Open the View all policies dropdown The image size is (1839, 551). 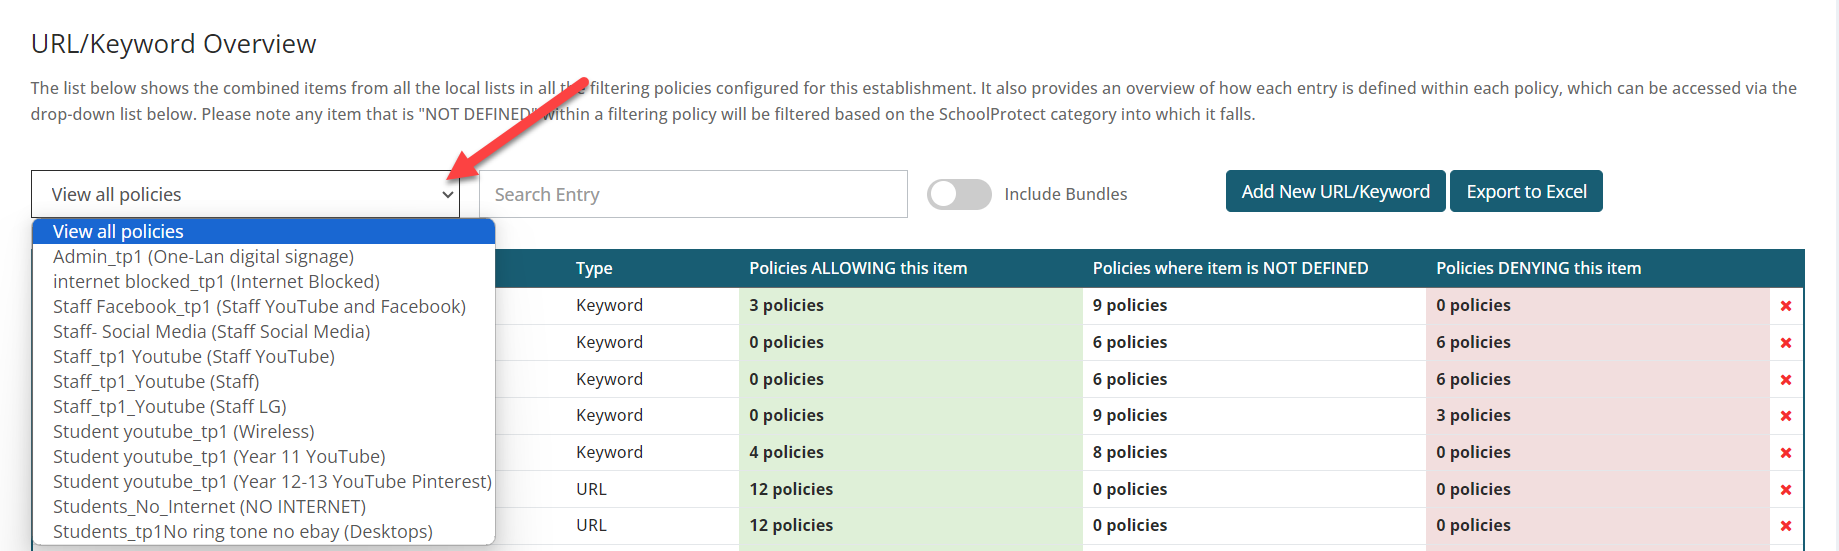click(245, 194)
